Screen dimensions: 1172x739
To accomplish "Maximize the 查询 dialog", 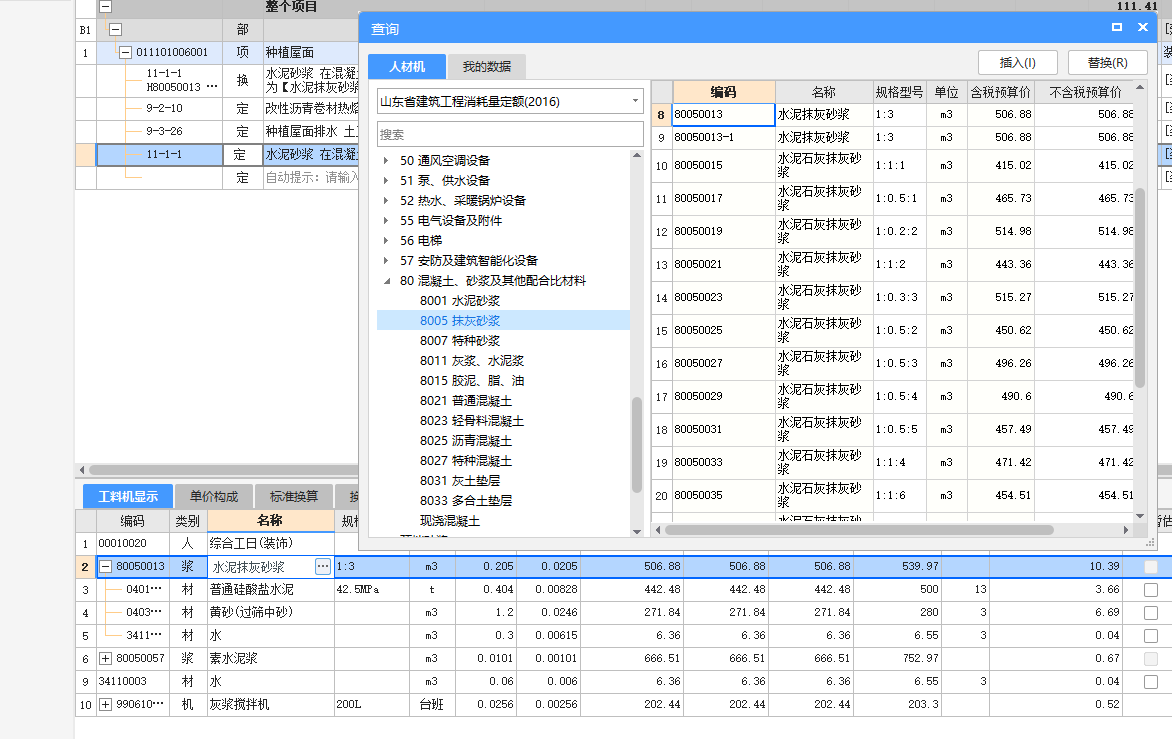I will [x=1117, y=27].
